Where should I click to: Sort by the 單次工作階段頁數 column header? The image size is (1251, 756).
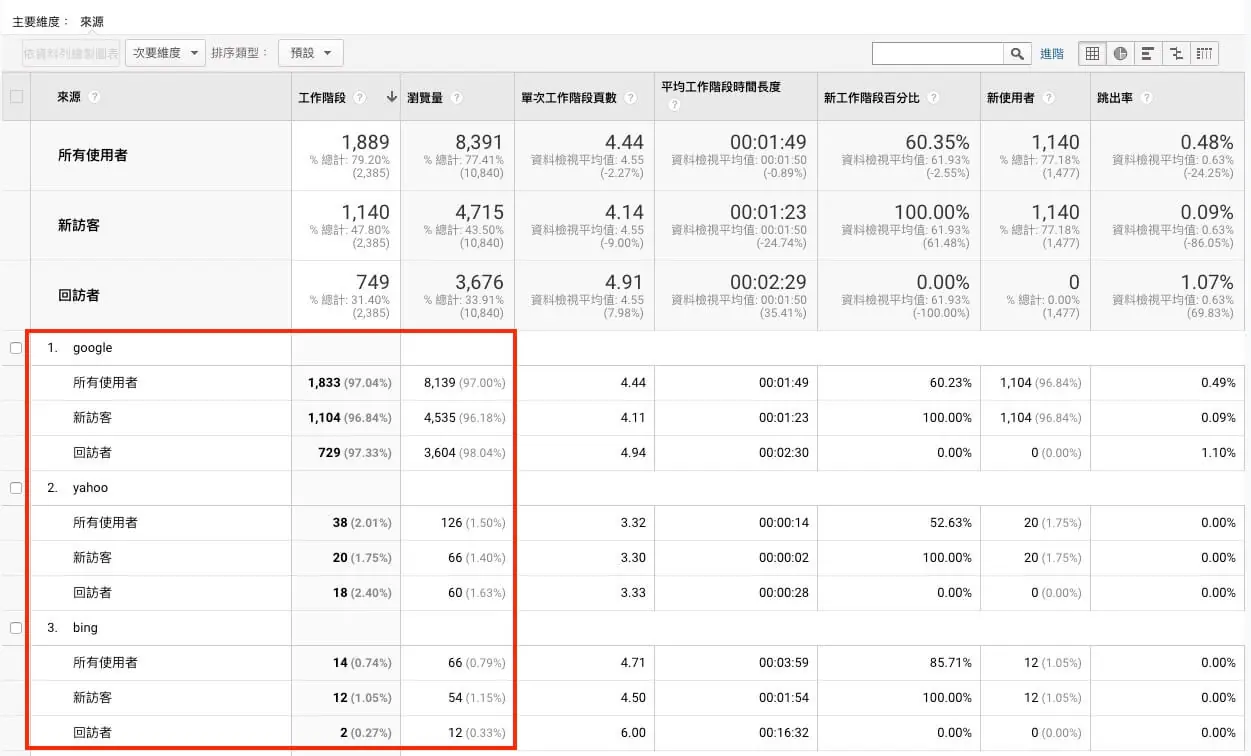pyautogui.click(x=569, y=98)
